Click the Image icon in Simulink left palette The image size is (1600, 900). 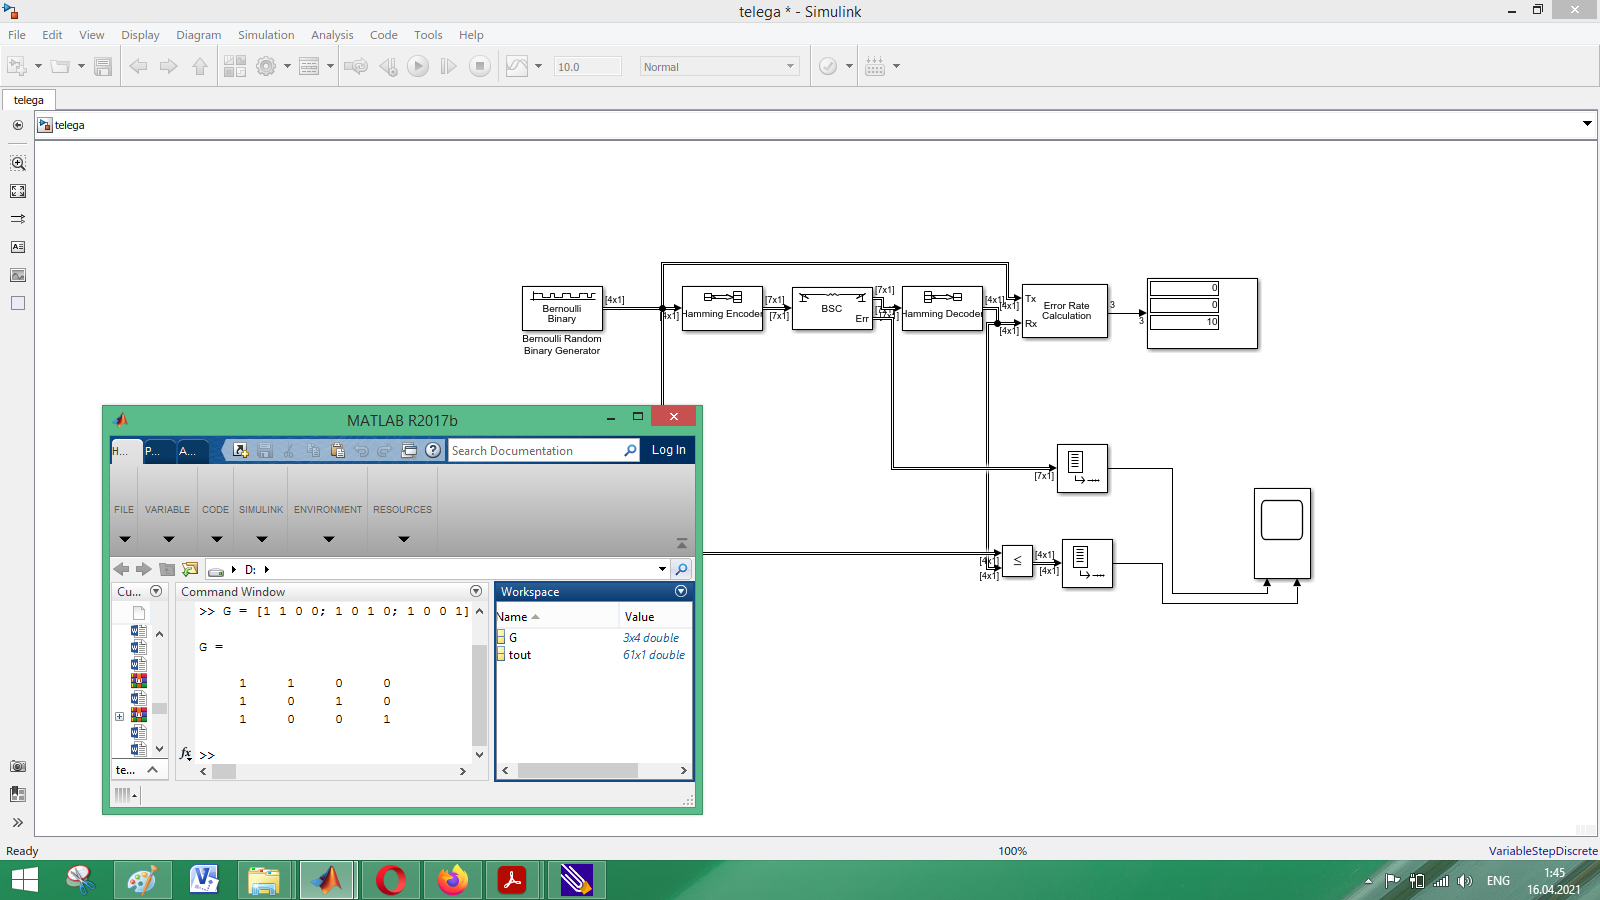pos(18,275)
